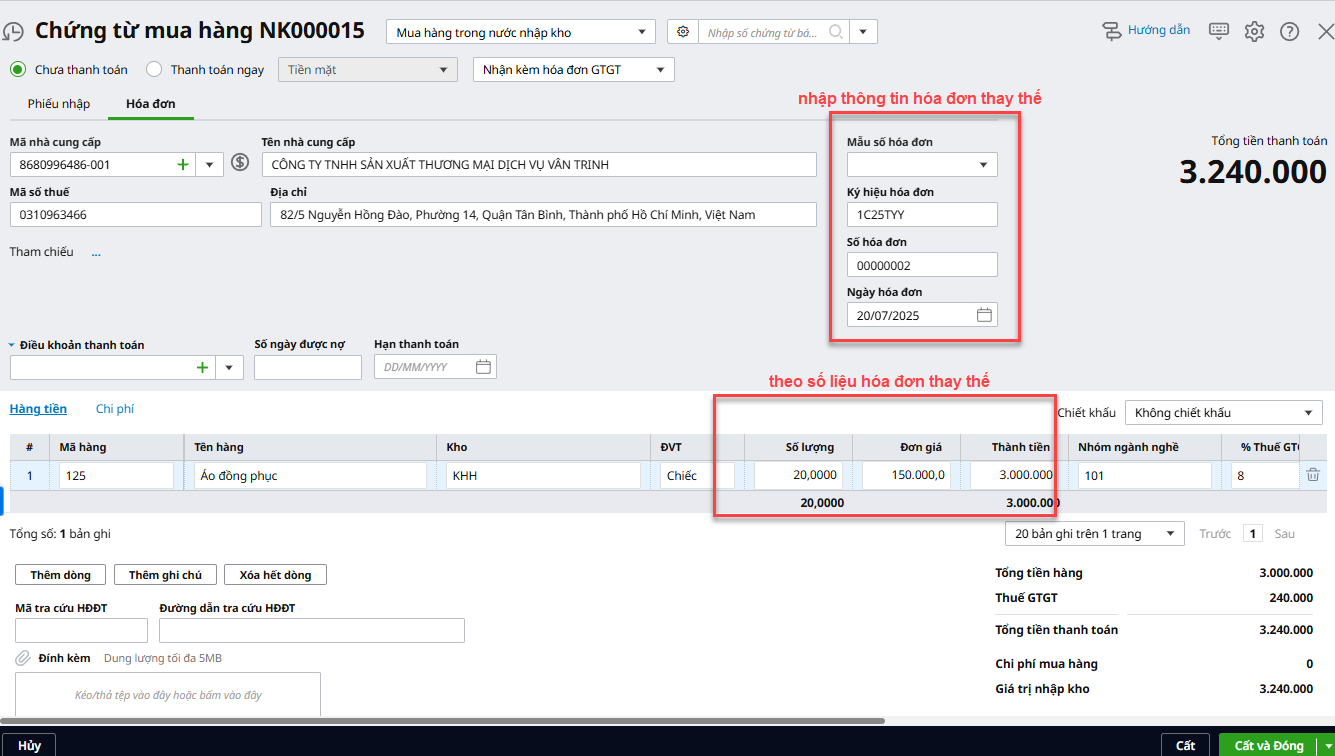Click the history clock icon beside title
The width and height of the screenshot is (1335, 756).
[12, 32]
